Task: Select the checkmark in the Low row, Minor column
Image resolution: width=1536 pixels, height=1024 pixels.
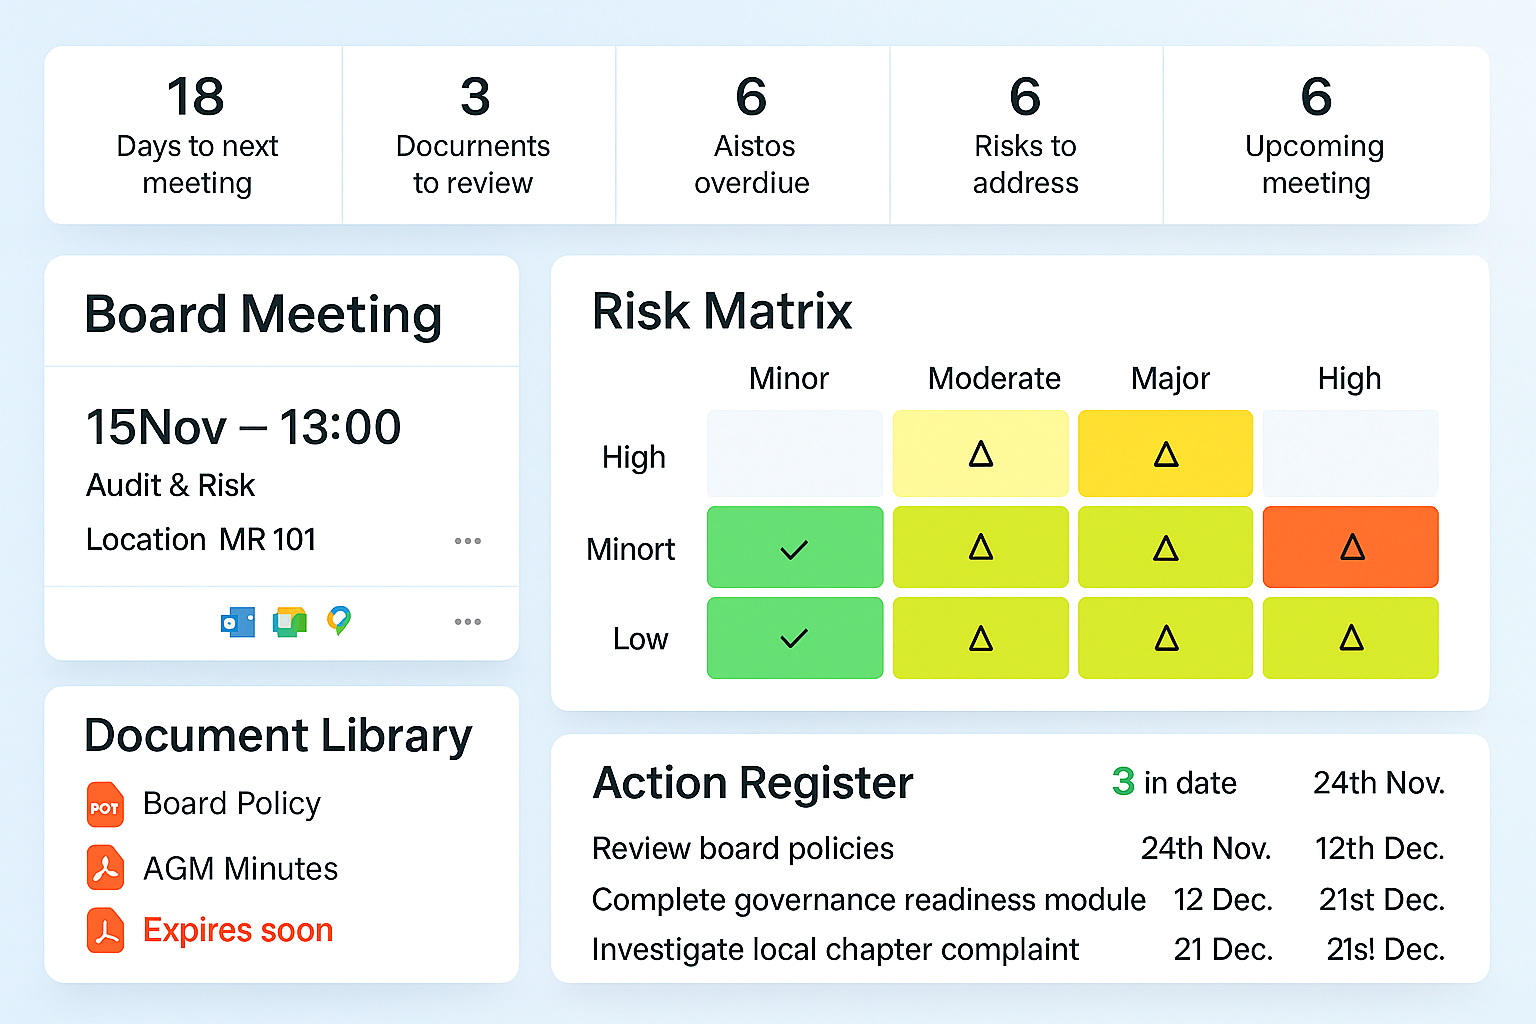Action: coord(794,638)
